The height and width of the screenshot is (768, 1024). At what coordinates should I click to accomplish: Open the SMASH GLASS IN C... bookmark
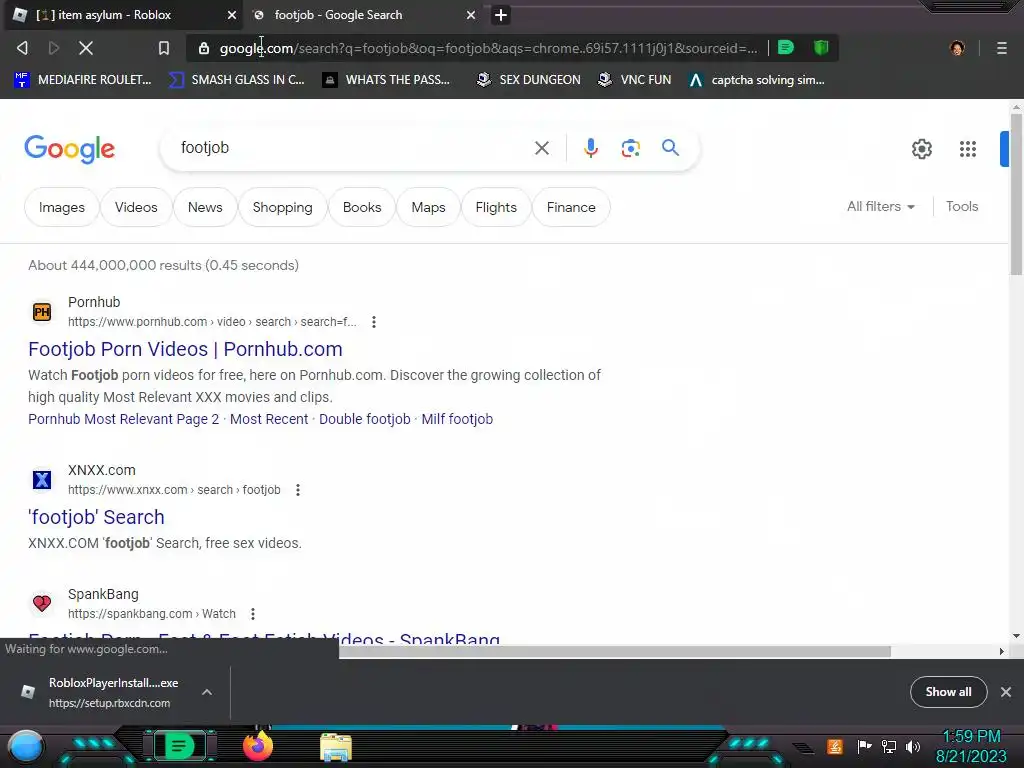click(x=236, y=80)
